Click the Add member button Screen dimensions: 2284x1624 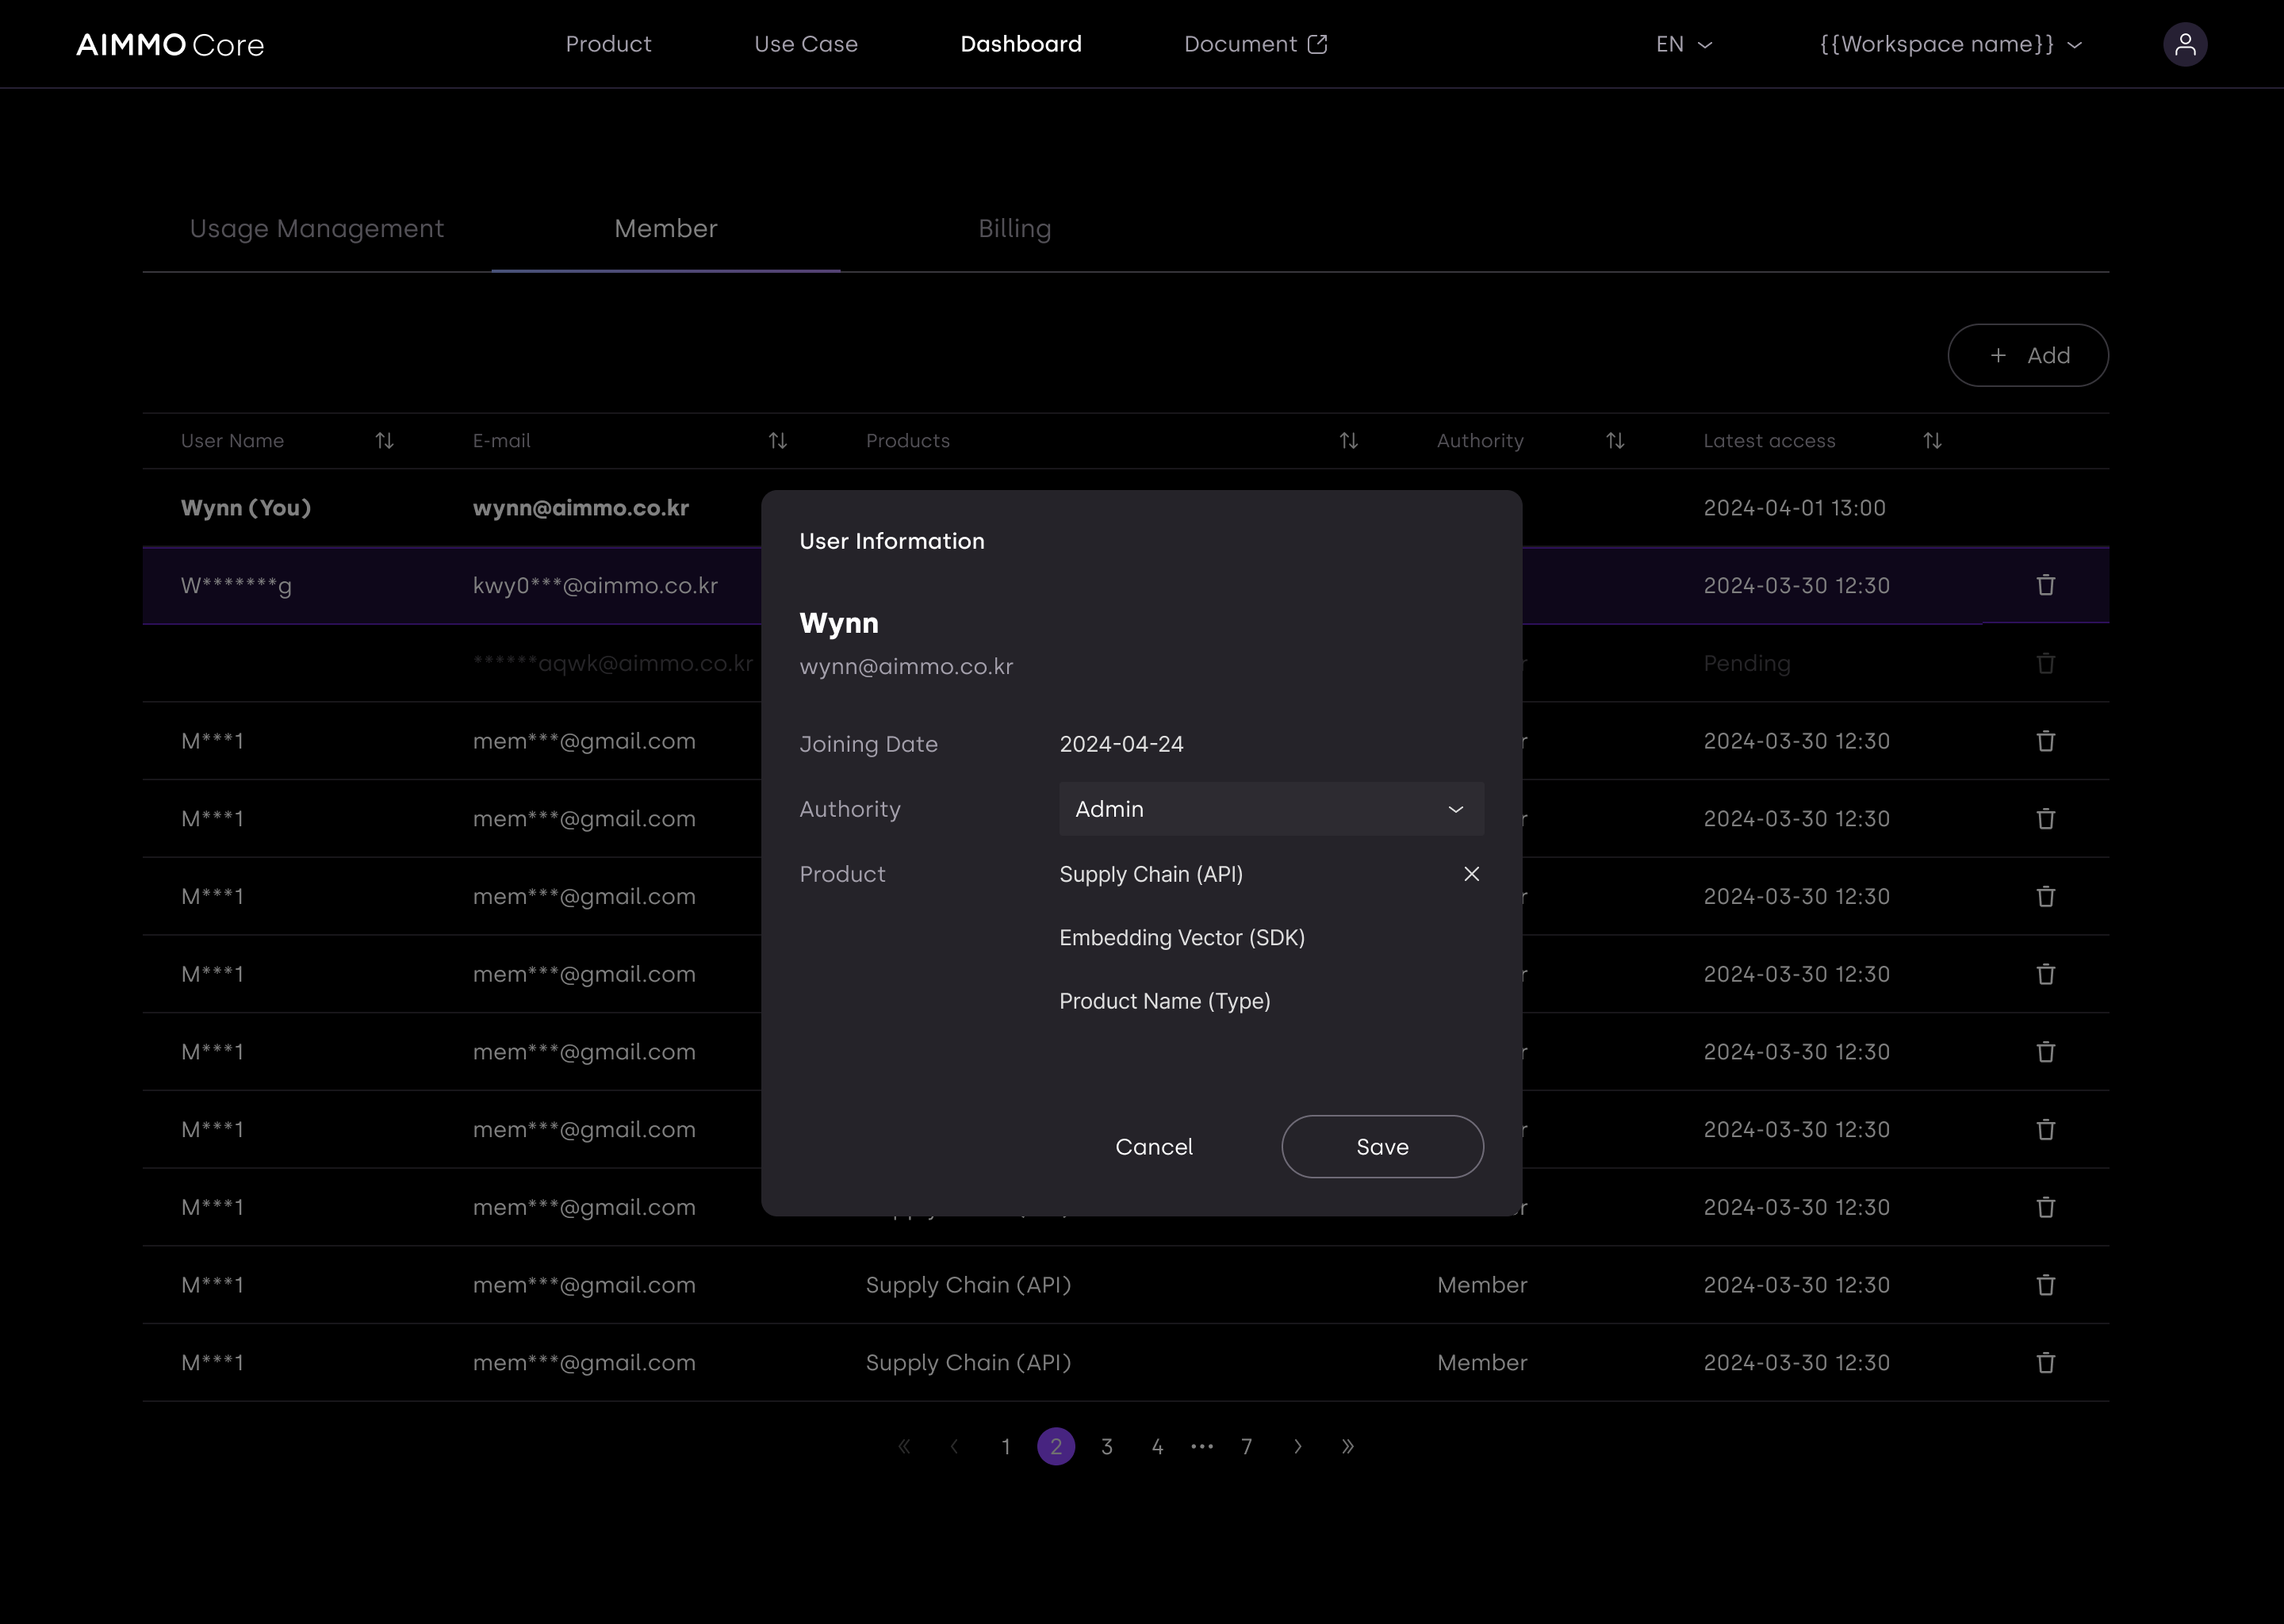(x=2027, y=355)
